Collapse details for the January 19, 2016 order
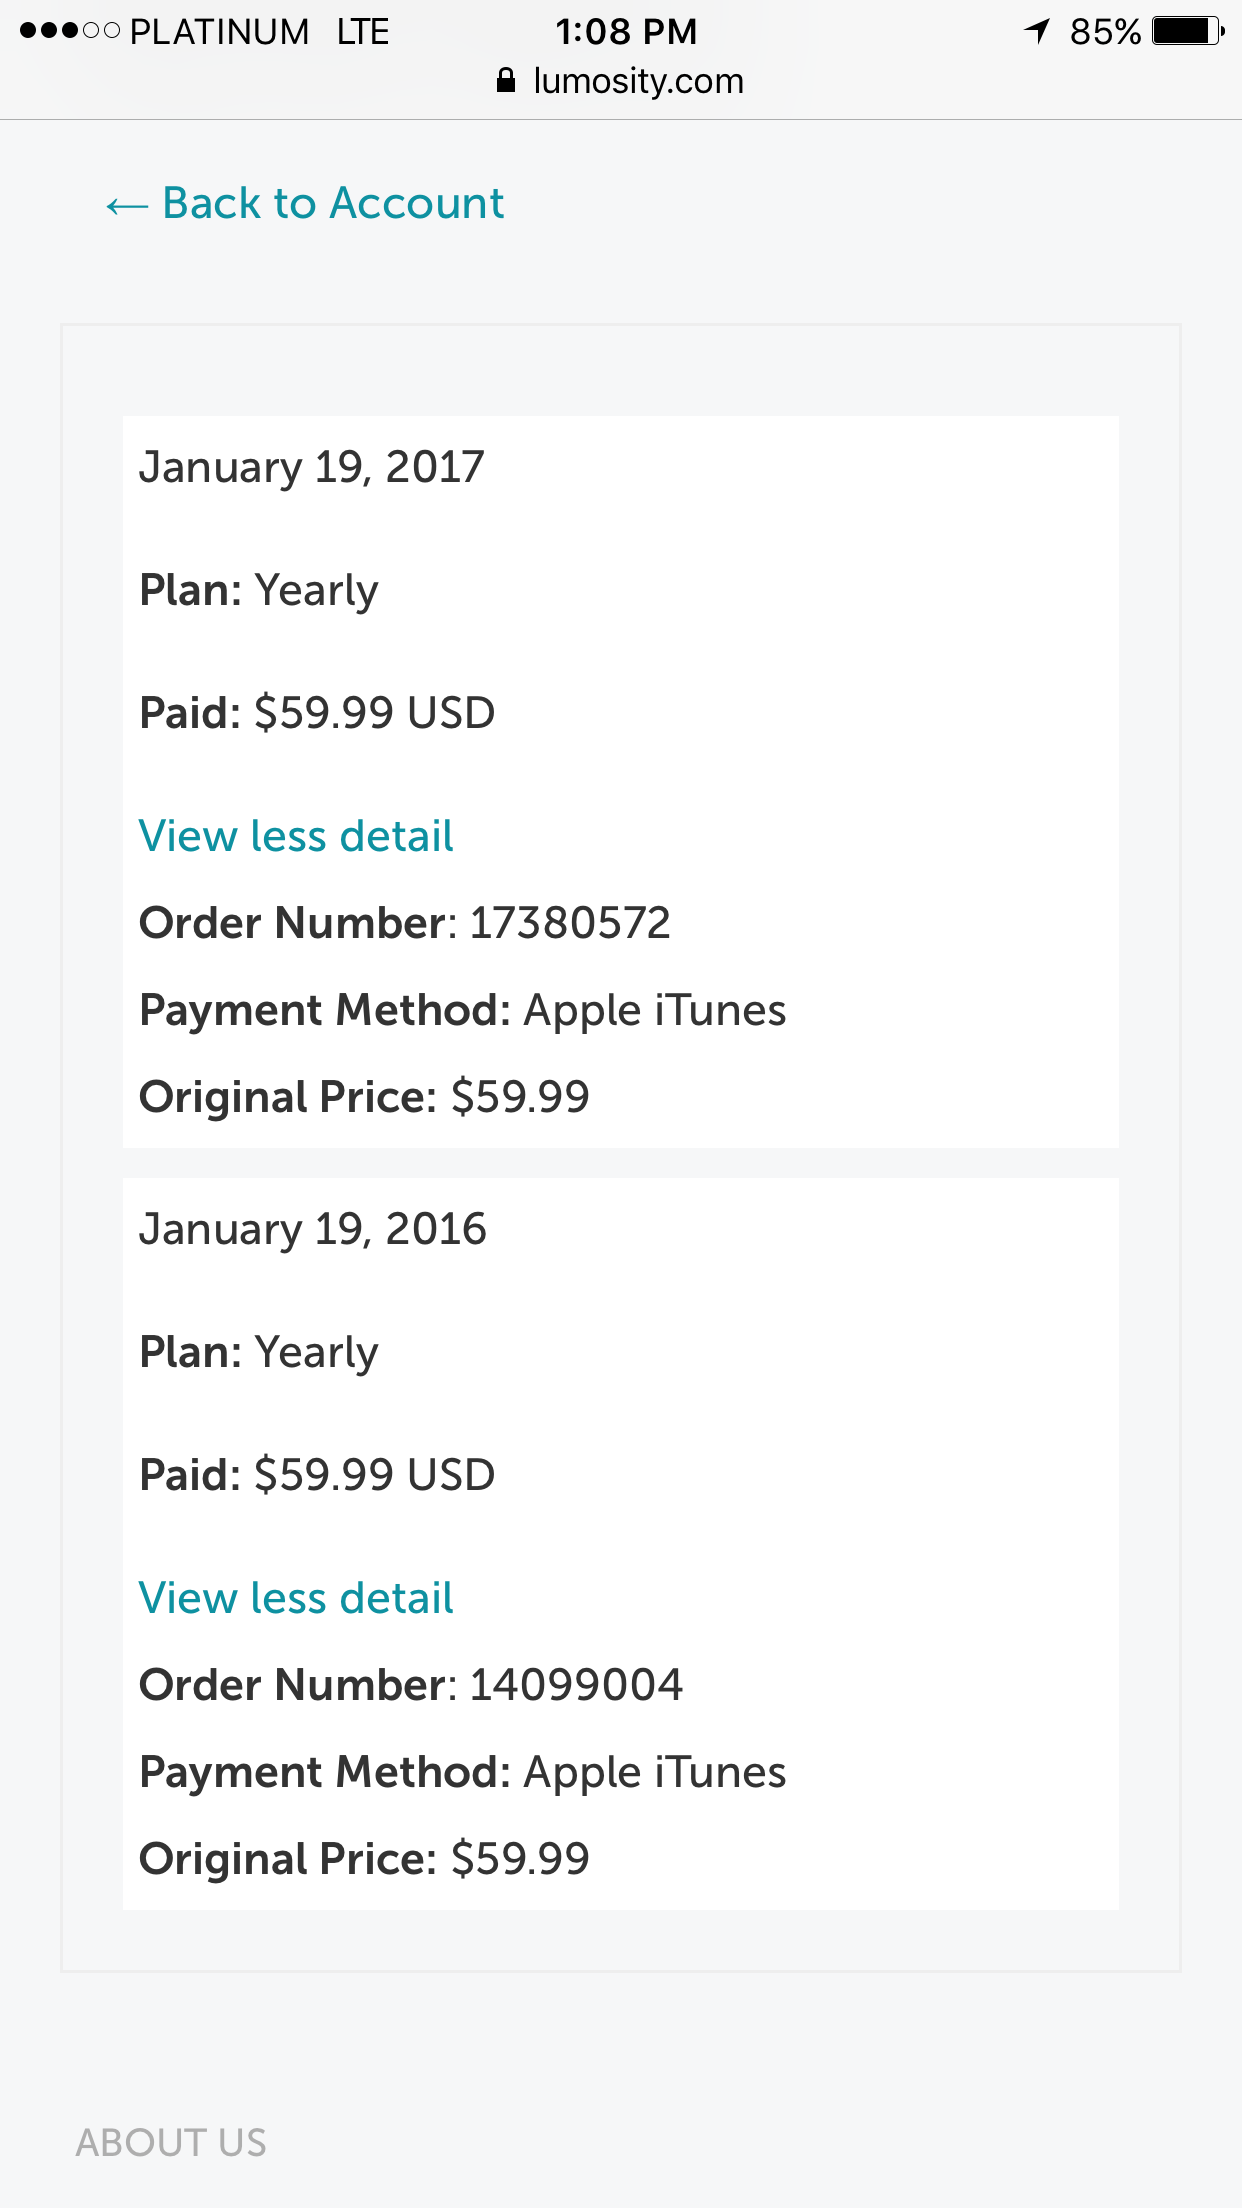1242x2208 pixels. coord(296,1598)
